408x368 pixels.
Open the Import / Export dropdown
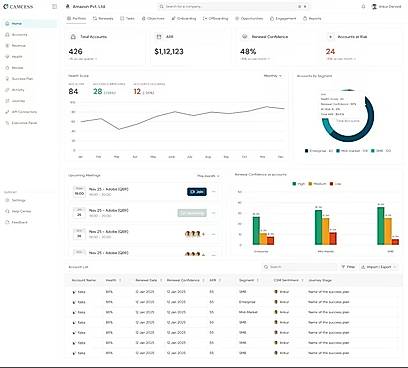pyautogui.click(x=378, y=267)
